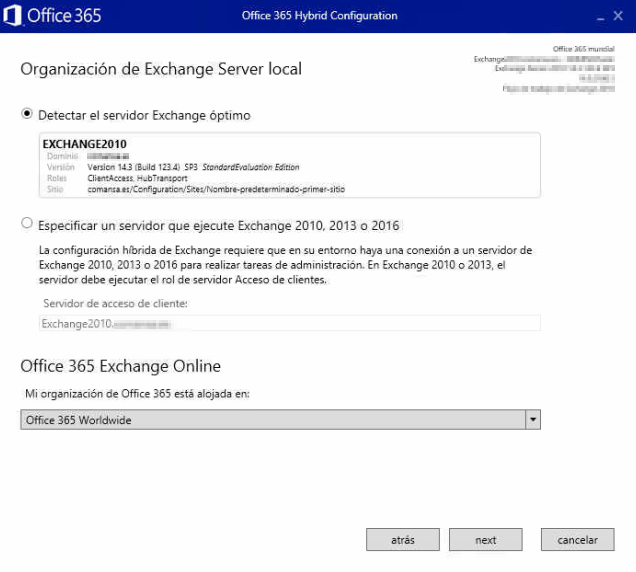Click the 'StandardEvaluation Edition' text

coord(251,167)
